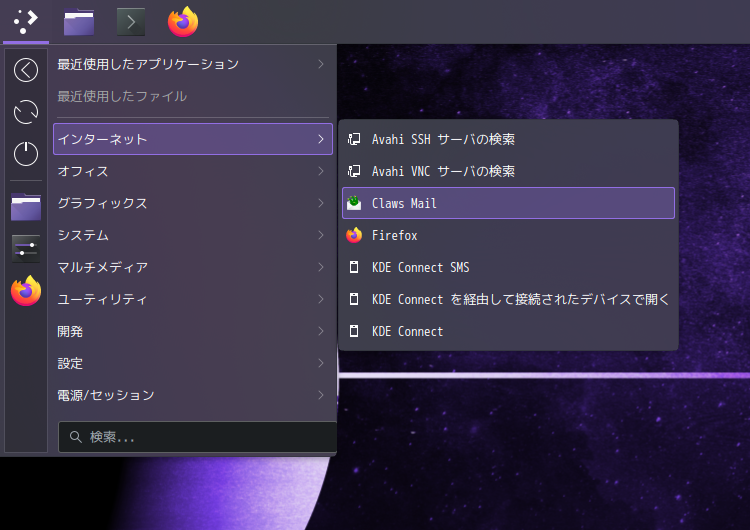750x530 pixels.
Task: Open the 電源/セッション category
Action: pyautogui.click(x=193, y=395)
